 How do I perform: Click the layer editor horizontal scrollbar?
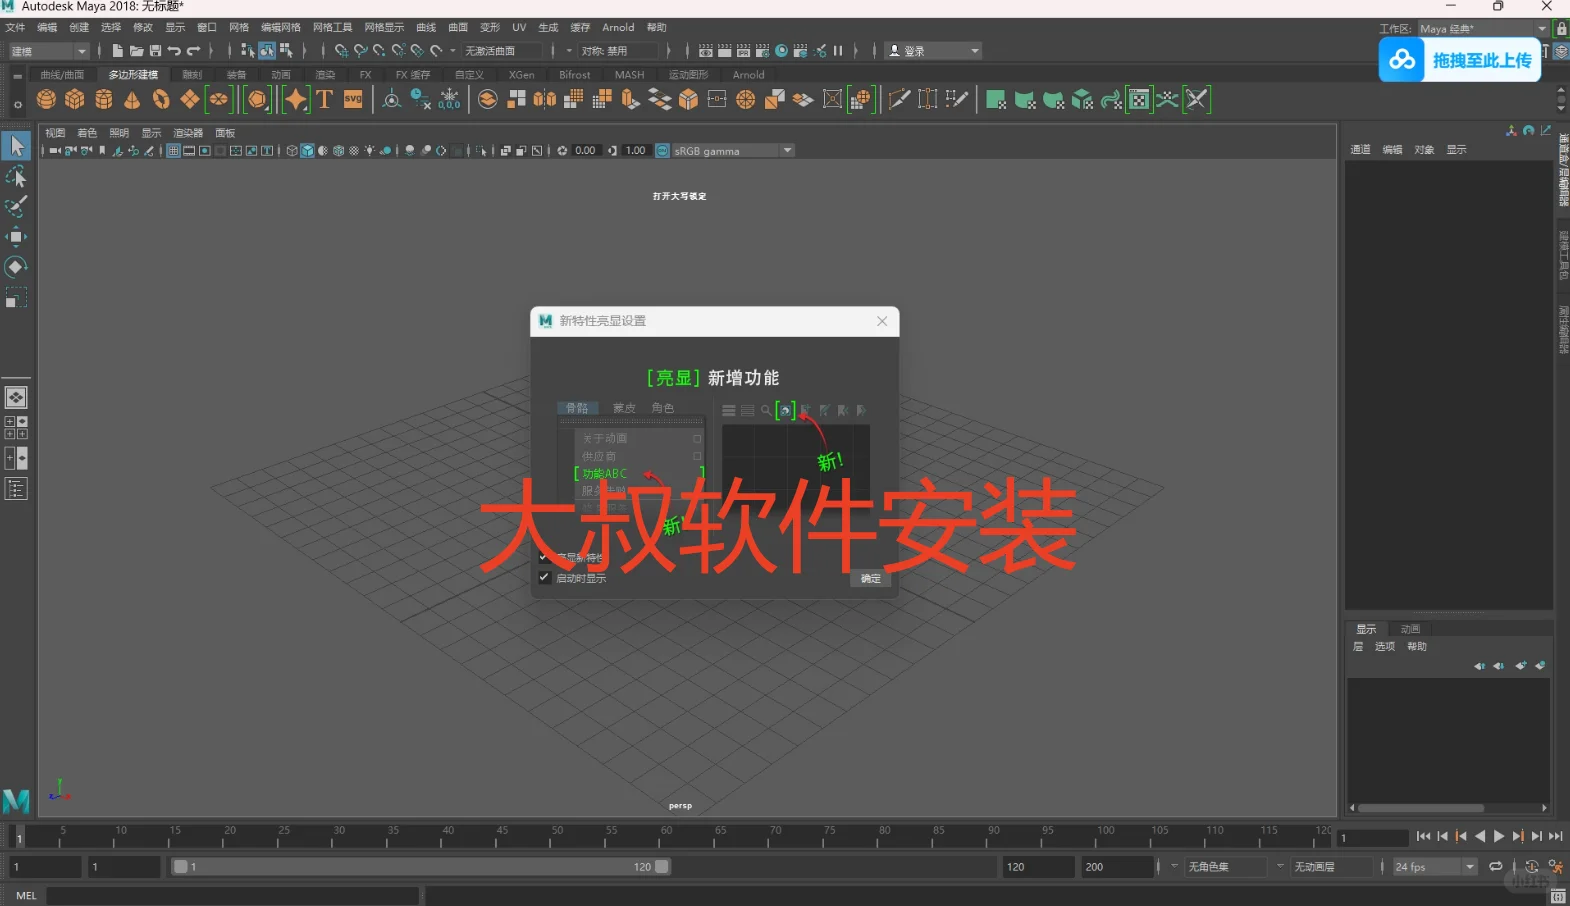1421,808
